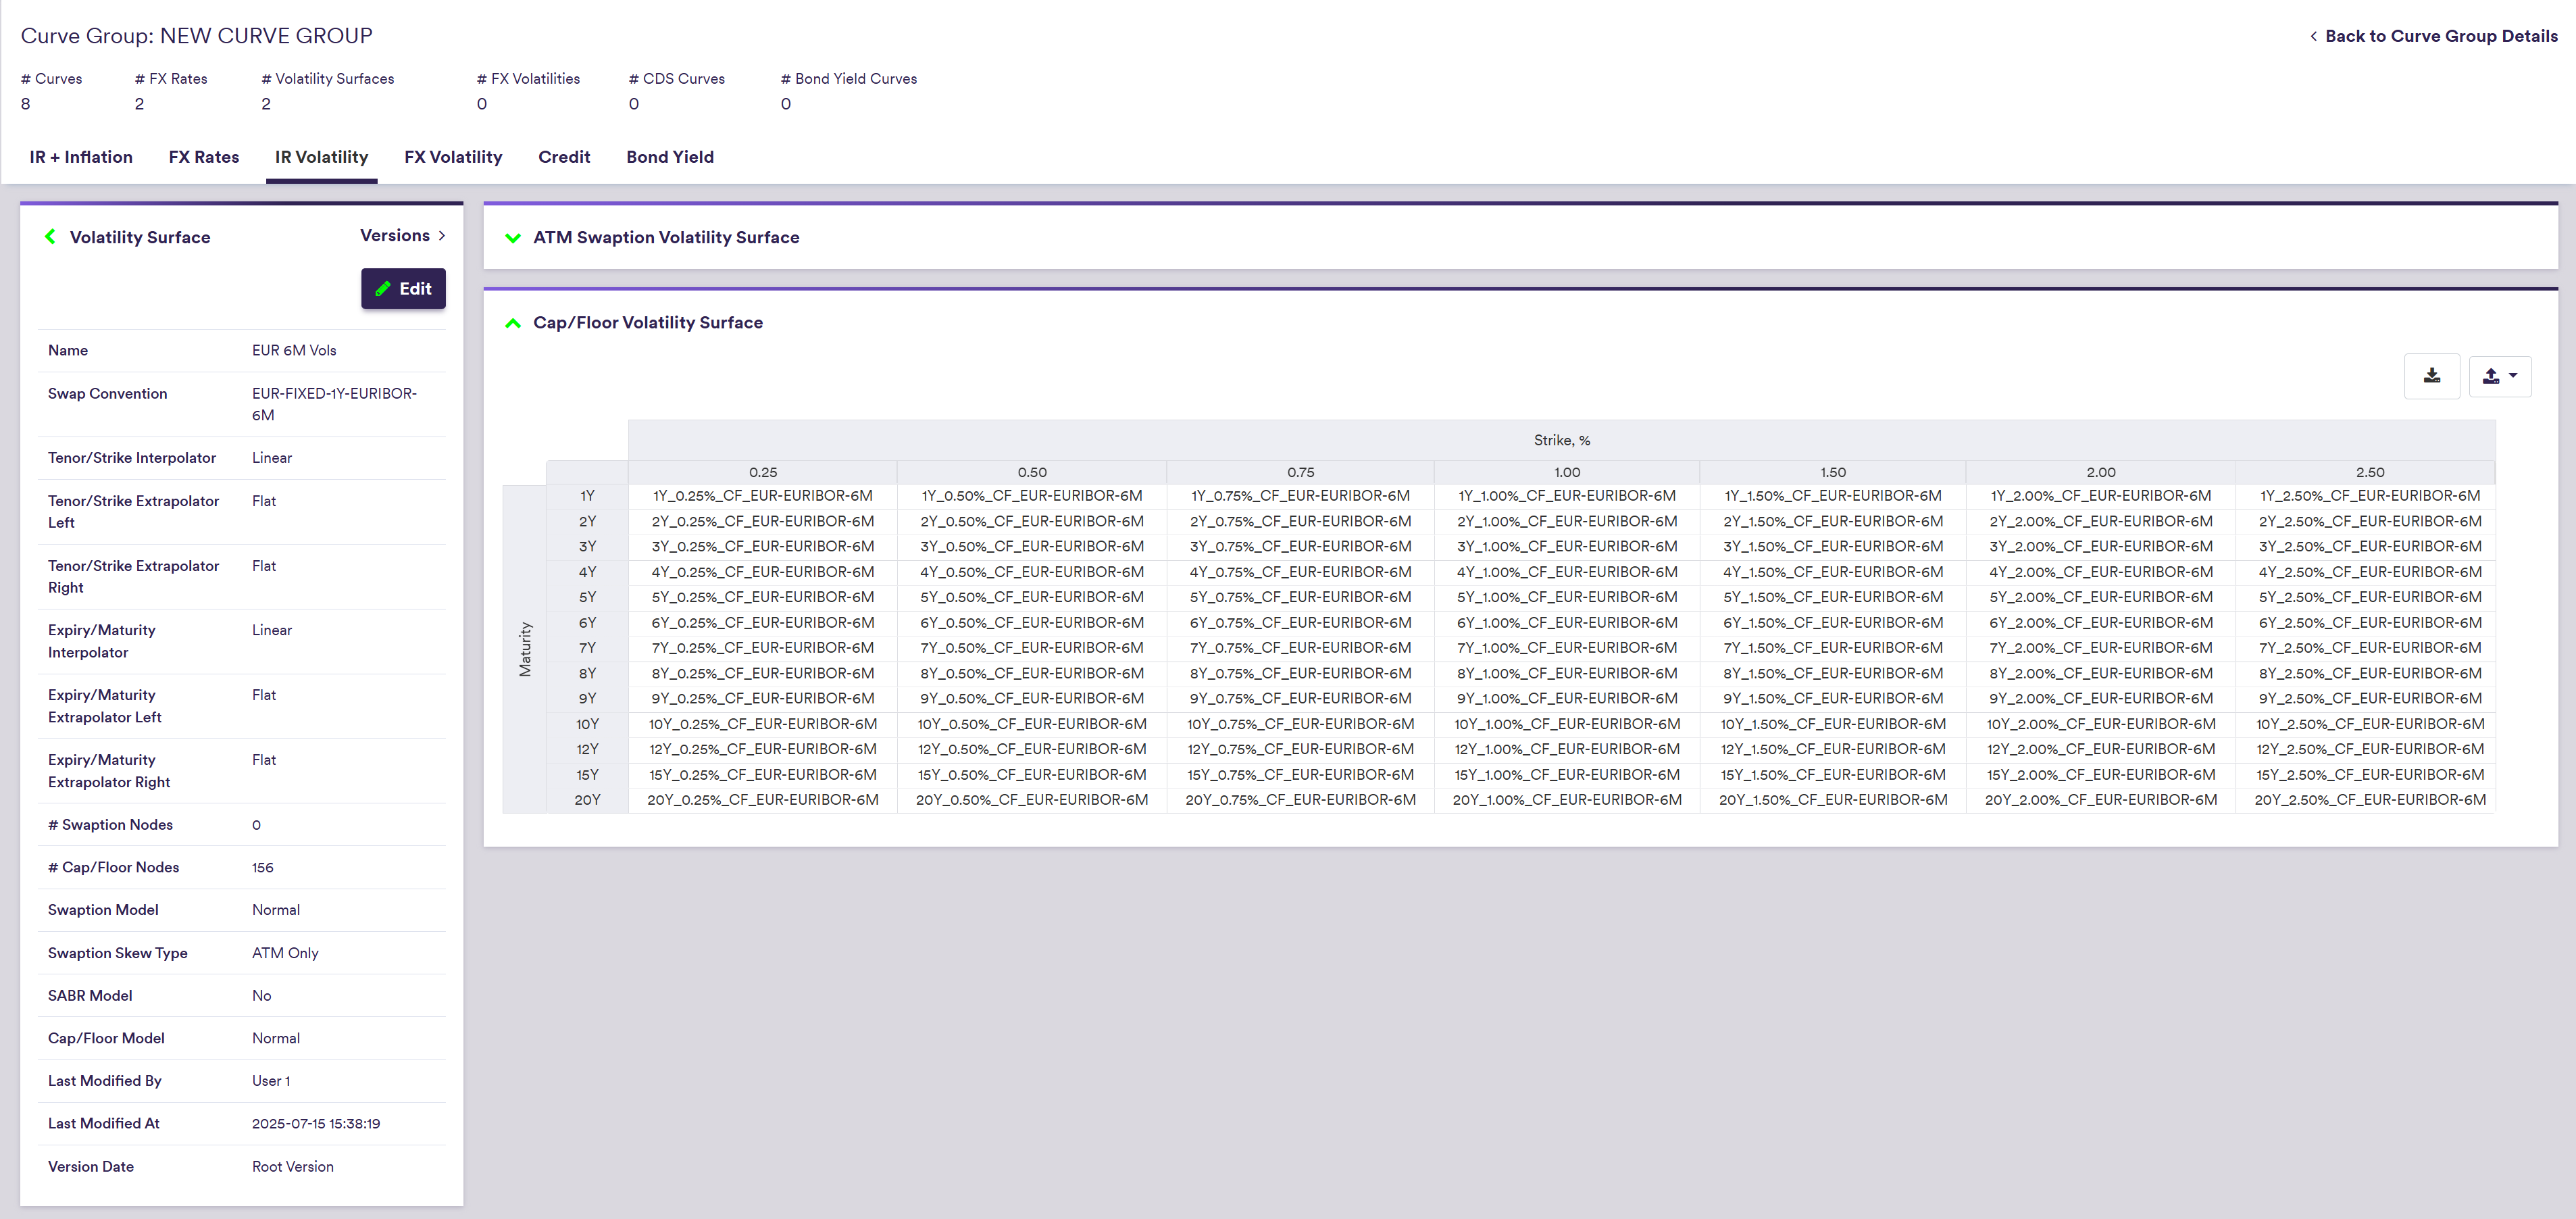This screenshot has height=1219, width=2576.
Task: Open the Credit tab
Action: (x=564, y=157)
